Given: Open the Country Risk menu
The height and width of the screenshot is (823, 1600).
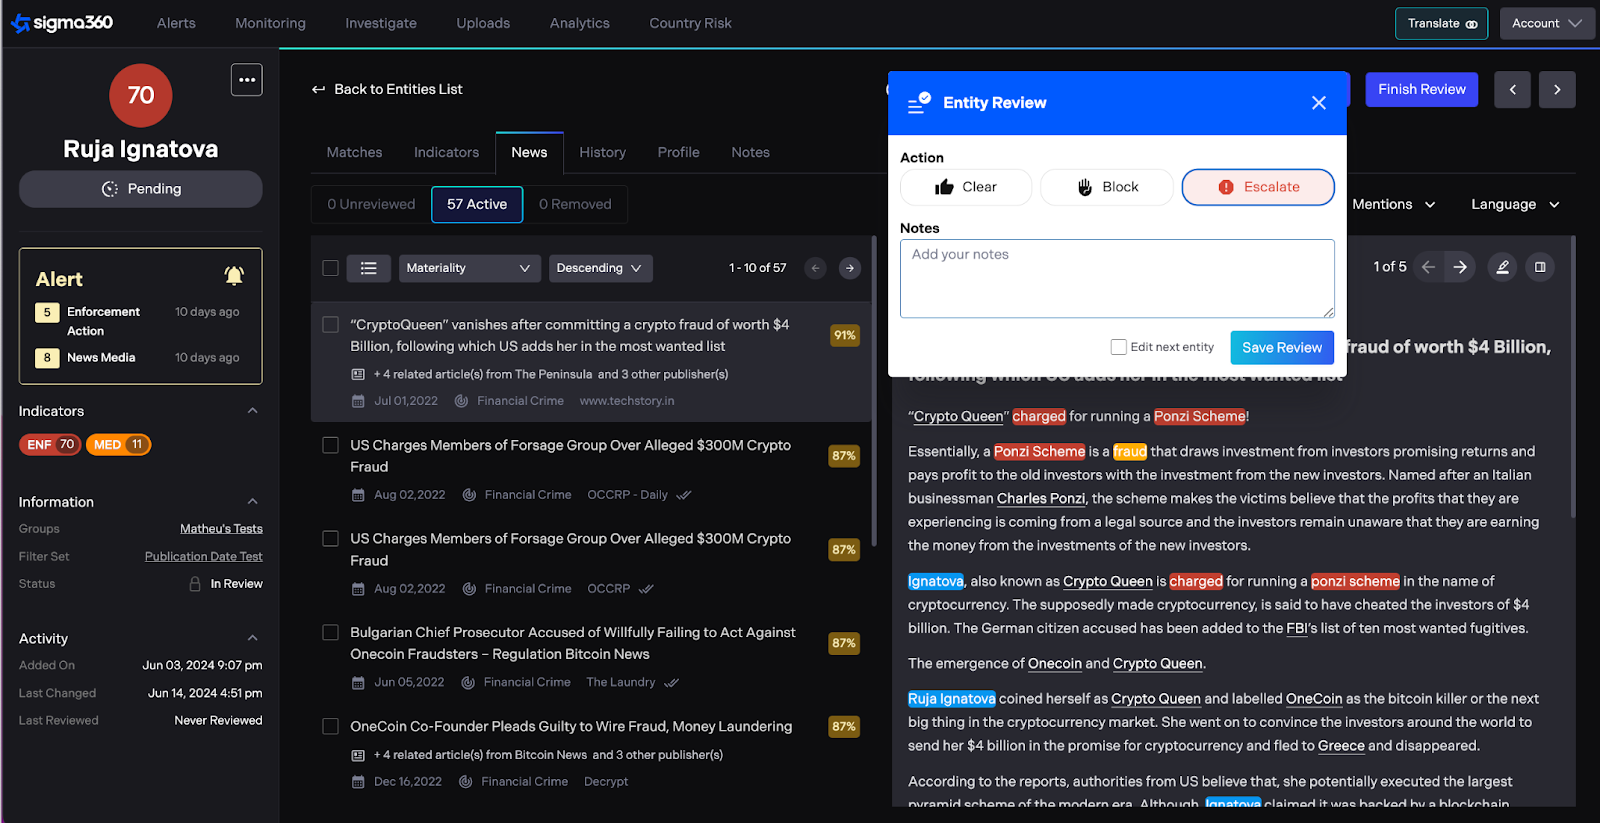Looking at the screenshot, I should (x=690, y=23).
